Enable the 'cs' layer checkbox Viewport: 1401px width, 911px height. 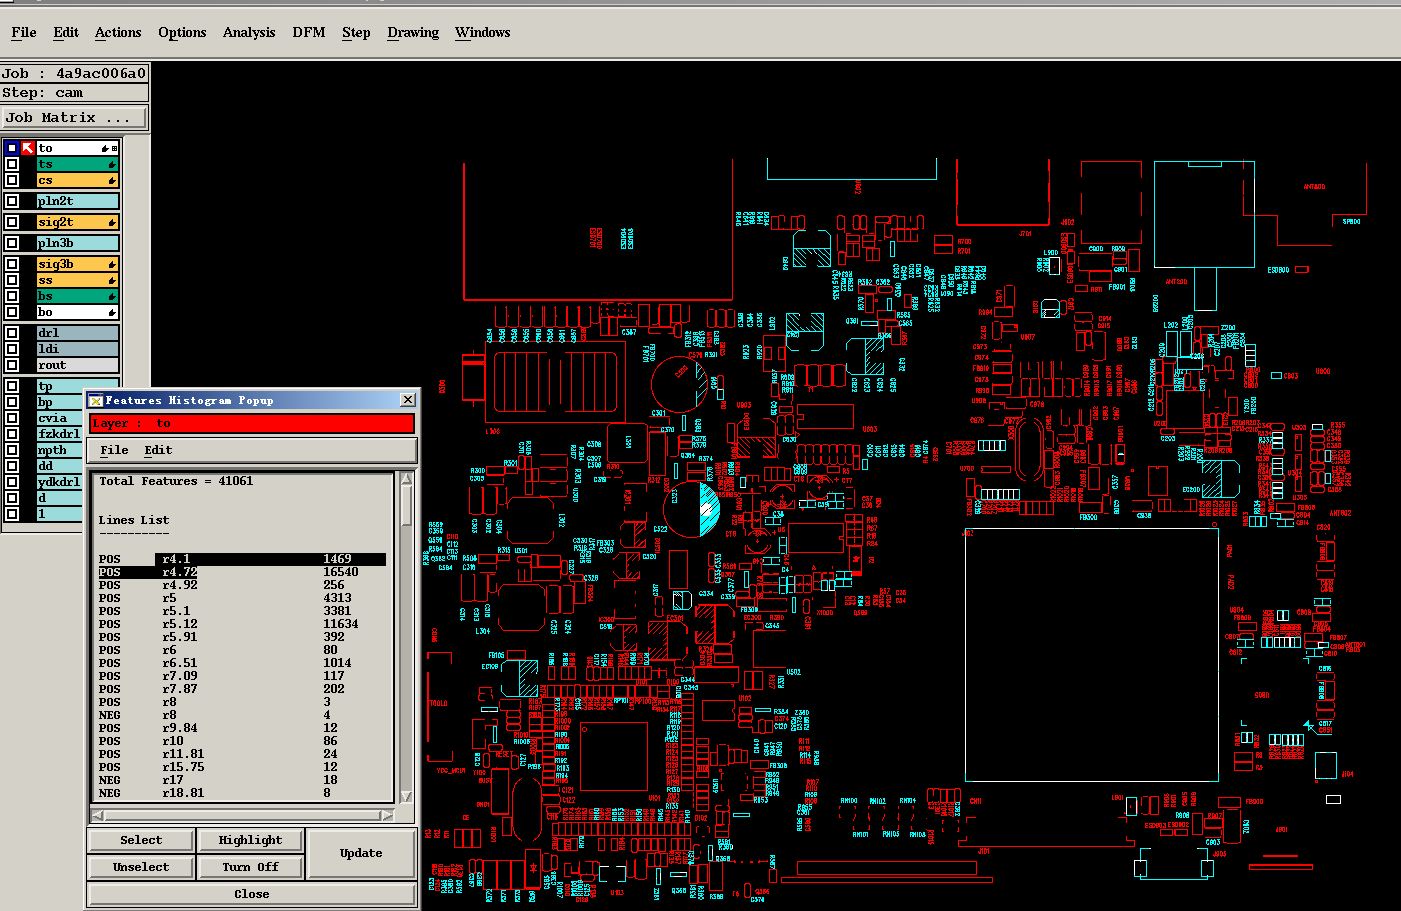12,180
